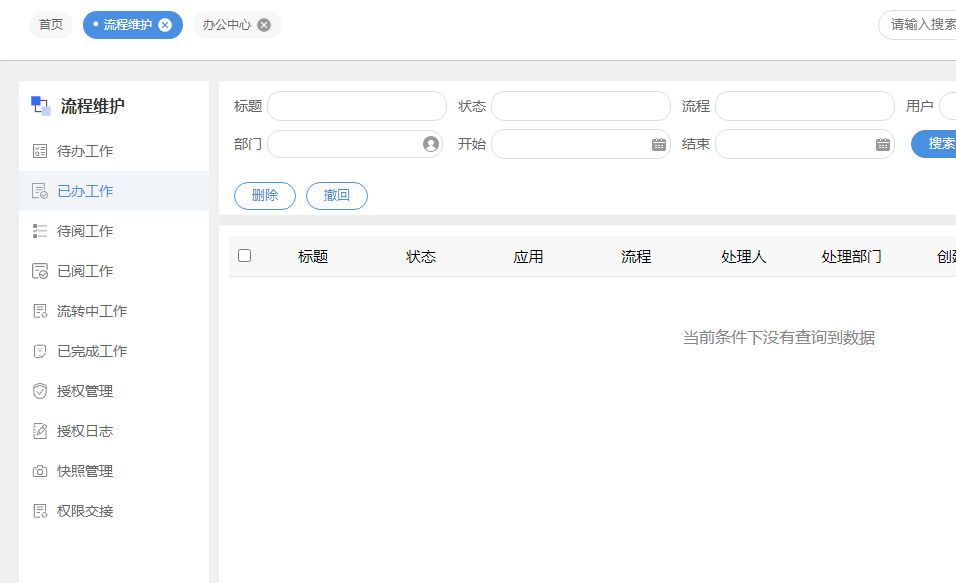This screenshot has width=956, height=583.
Task: Open person picker in 部门 field
Action: click(x=430, y=144)
